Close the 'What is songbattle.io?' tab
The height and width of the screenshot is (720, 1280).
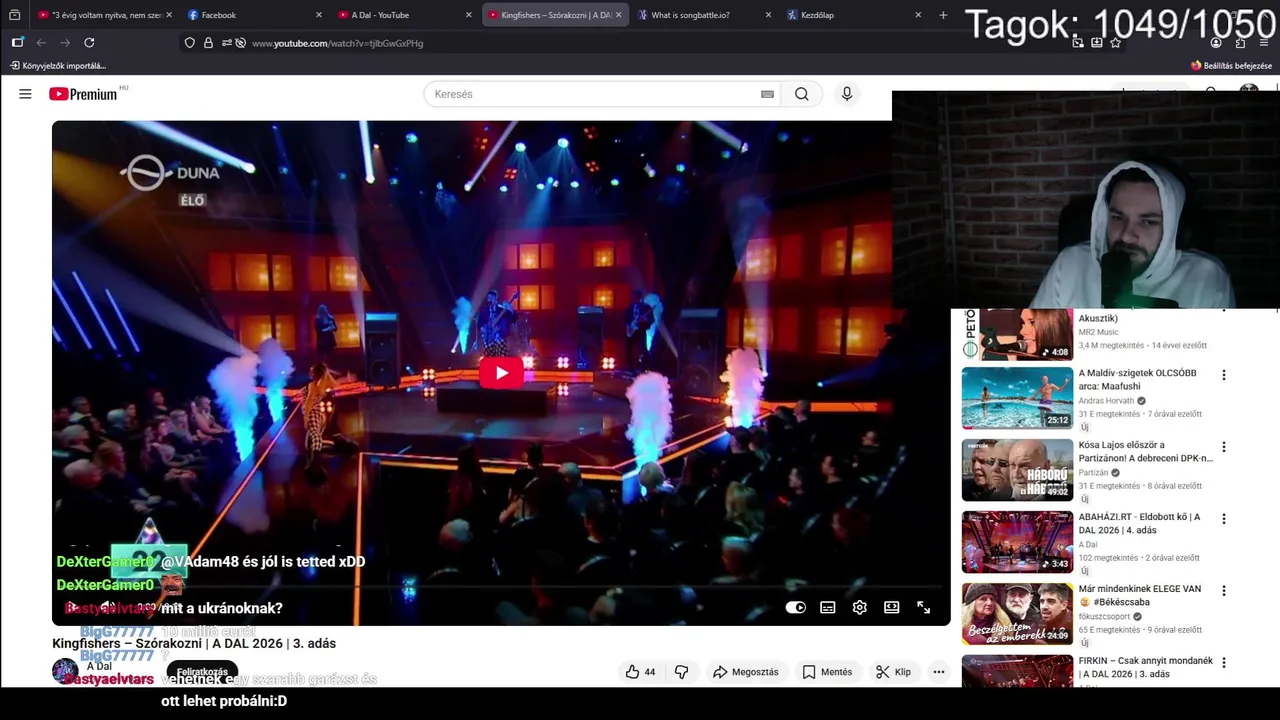point(769,15)
